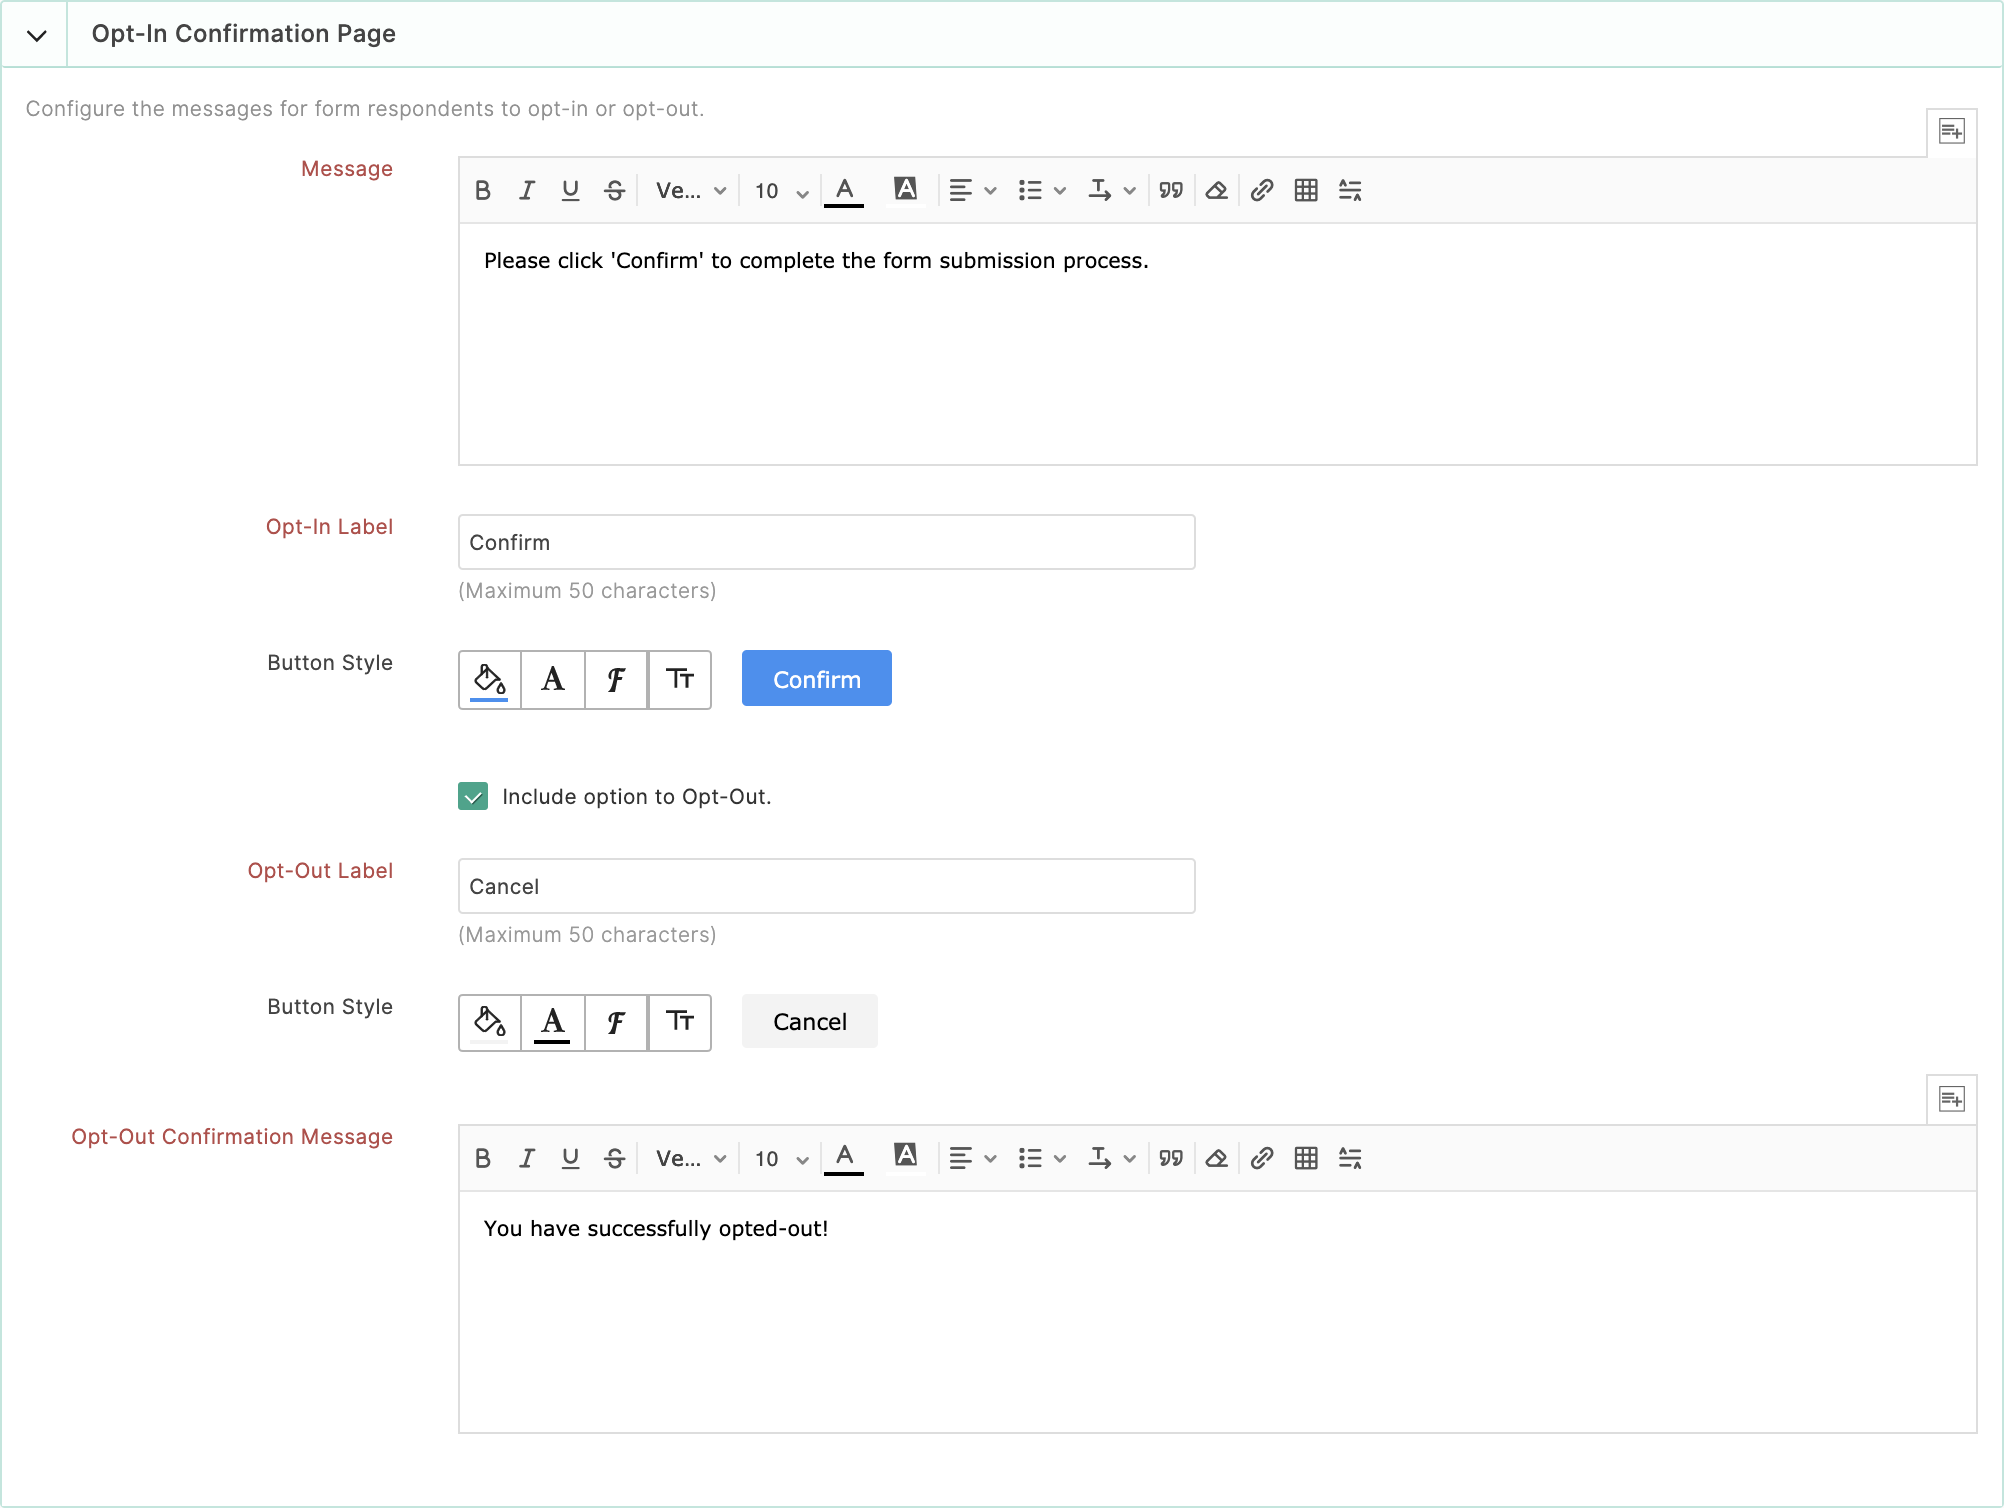Toggle the Include option to Opt-Out checkbox
Screen dimensions: 2004x1508
472,795
